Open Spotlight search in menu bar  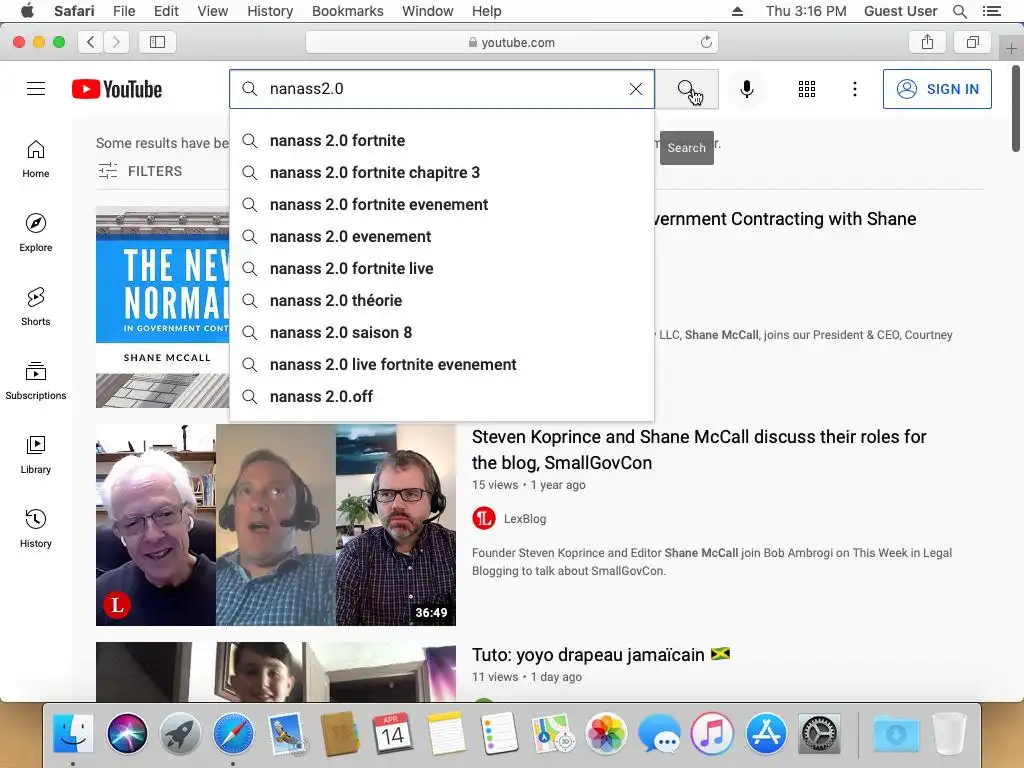tap(959, 11)
